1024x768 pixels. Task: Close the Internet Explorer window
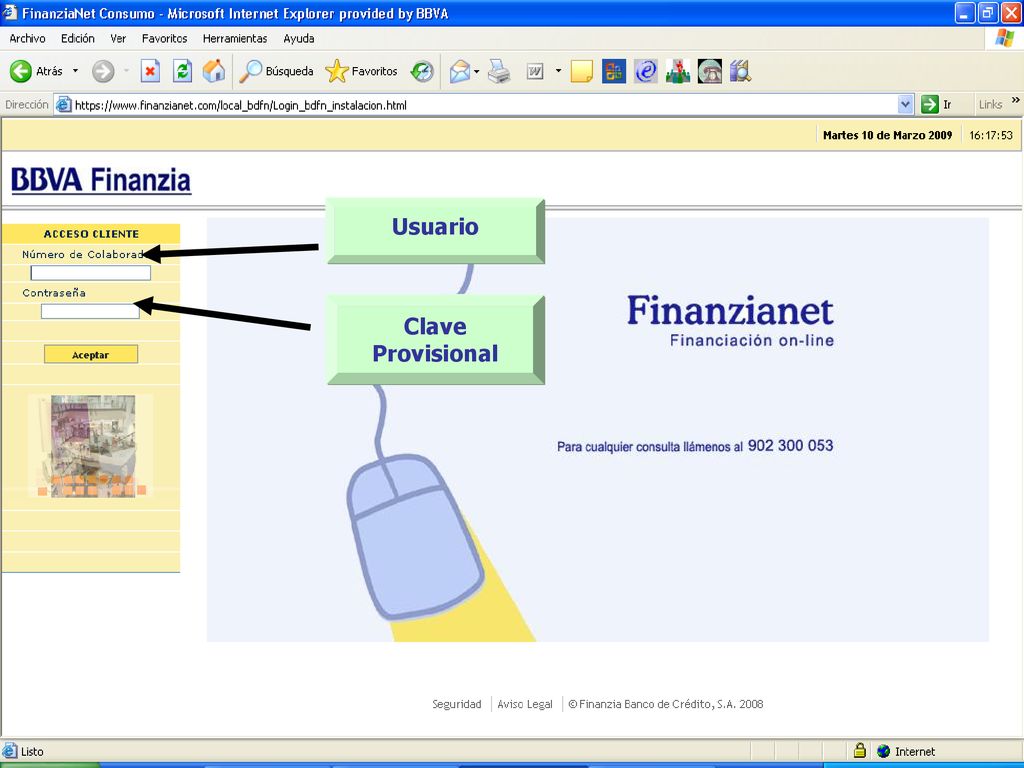pyautogui.click(x=1011, y=13)
